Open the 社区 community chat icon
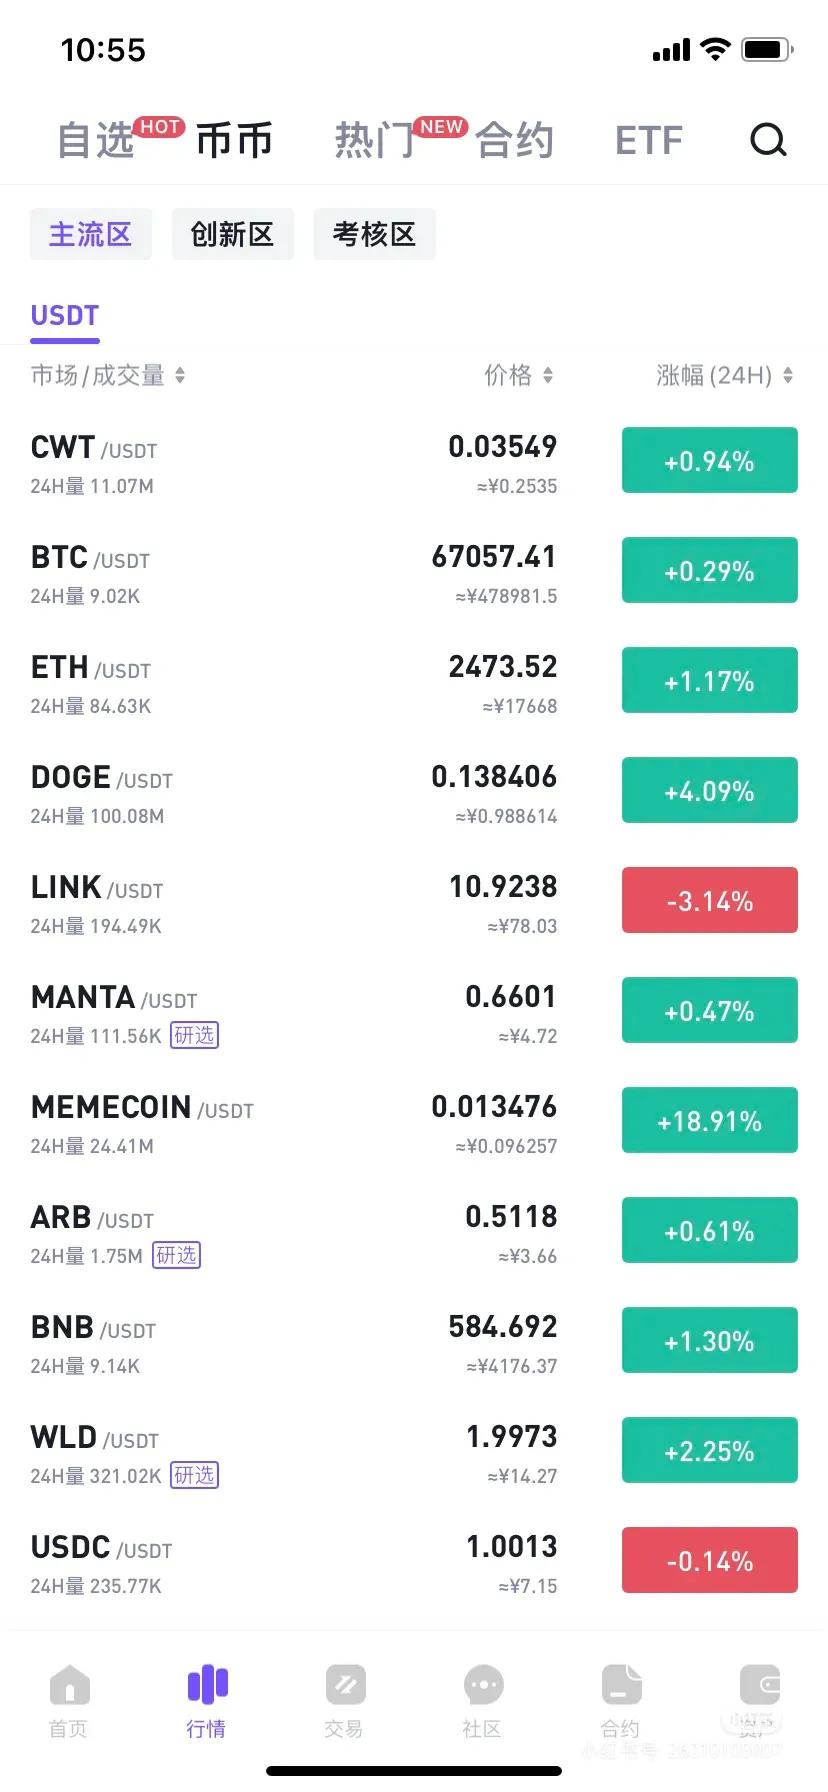The width and height of the screenshot is (828, 1792). (483, 1685)
